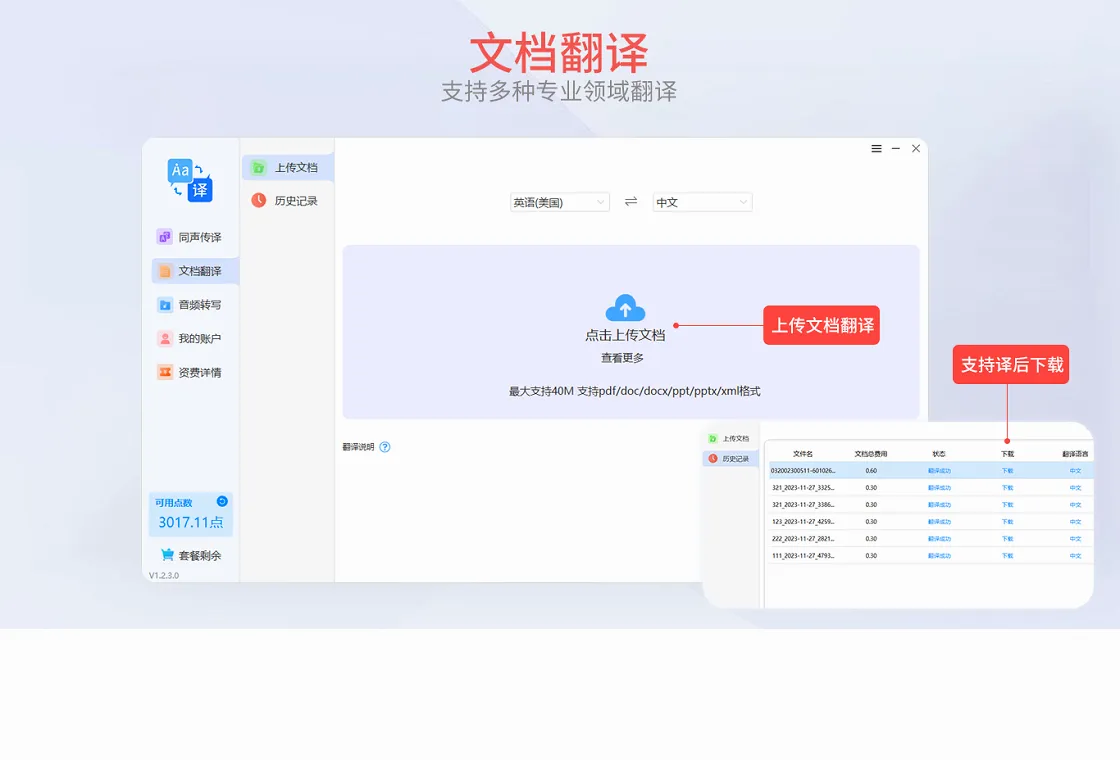
Task: Click the cloud upload icon
Action: 625,308
